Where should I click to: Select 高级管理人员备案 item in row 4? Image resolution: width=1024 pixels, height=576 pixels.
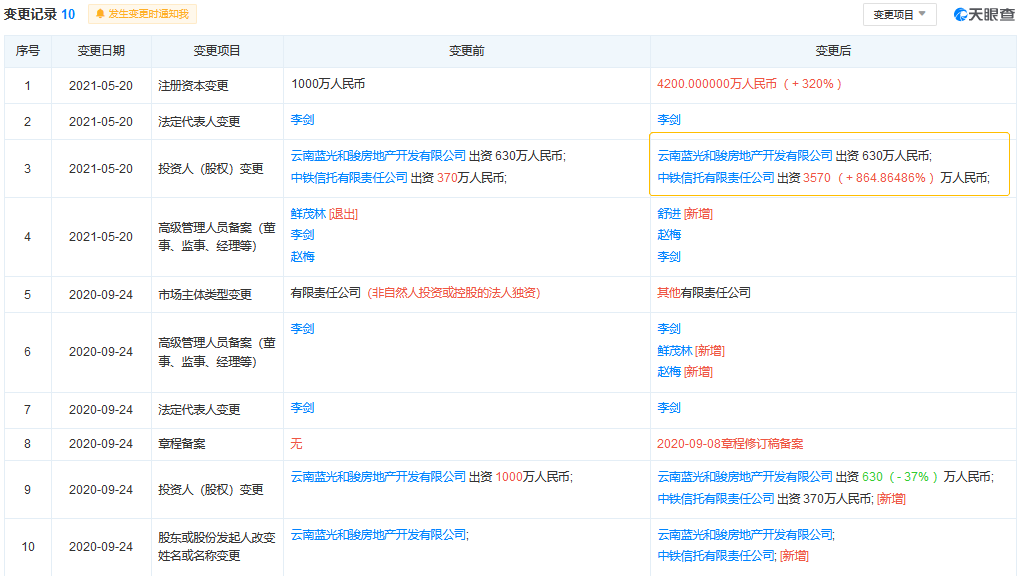point(217,236)
